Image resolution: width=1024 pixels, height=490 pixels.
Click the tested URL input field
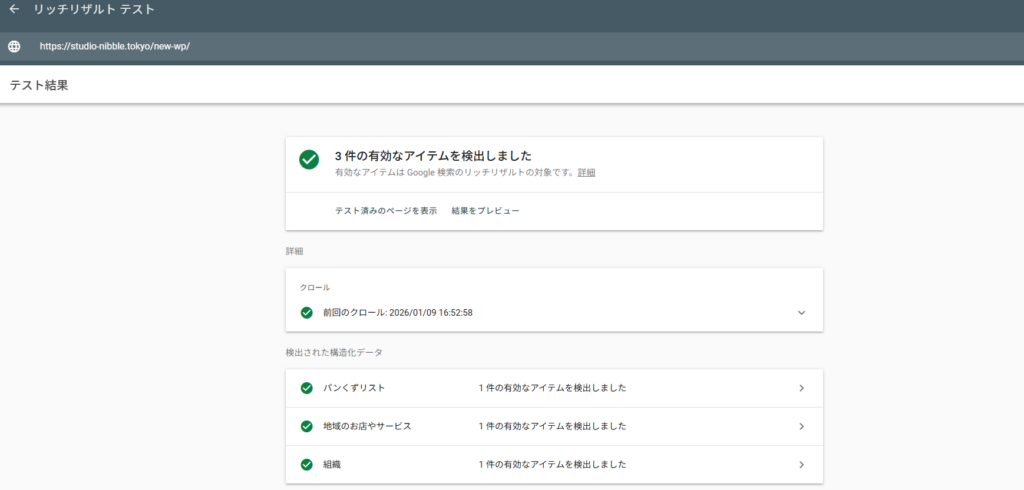point(300,46)
